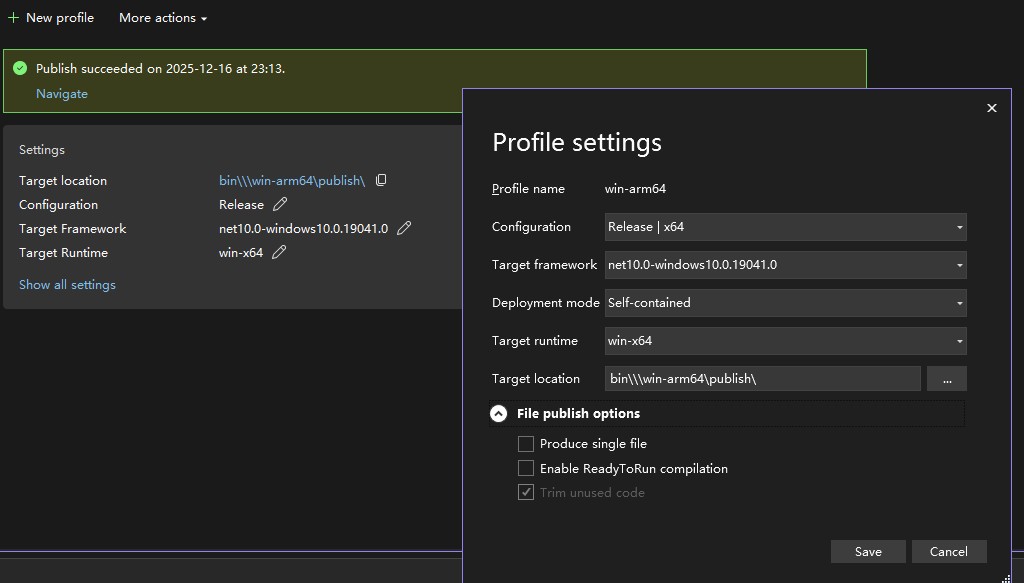Viewport: 1024px width, 583px height.
Task: Collapse the File publish options section
Action: tap(499, 414)
